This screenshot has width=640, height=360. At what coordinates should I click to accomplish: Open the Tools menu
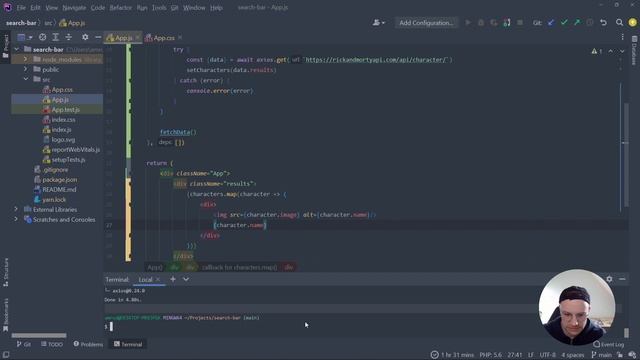pyautogui.click(x=159, y=7)
